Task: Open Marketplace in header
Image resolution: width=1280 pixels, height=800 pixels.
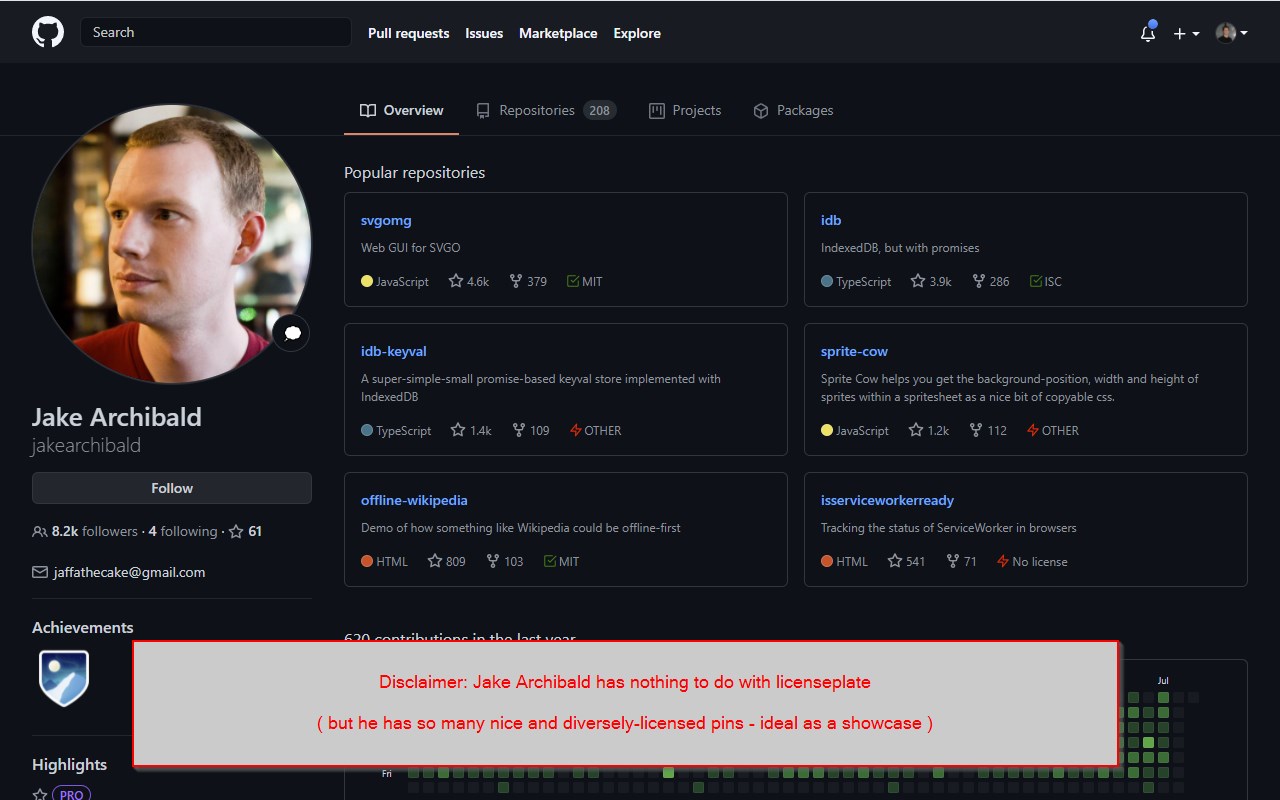Action: pos(558,33)
